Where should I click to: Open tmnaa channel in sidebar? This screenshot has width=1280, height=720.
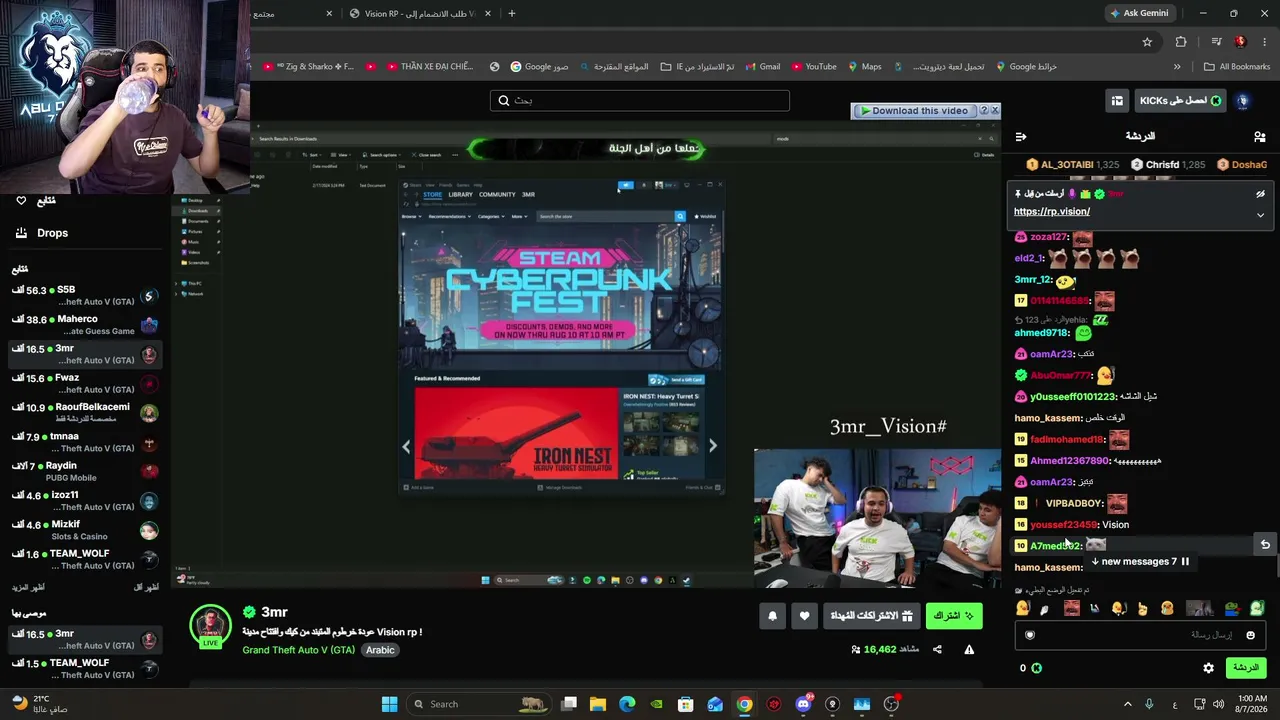85,443
